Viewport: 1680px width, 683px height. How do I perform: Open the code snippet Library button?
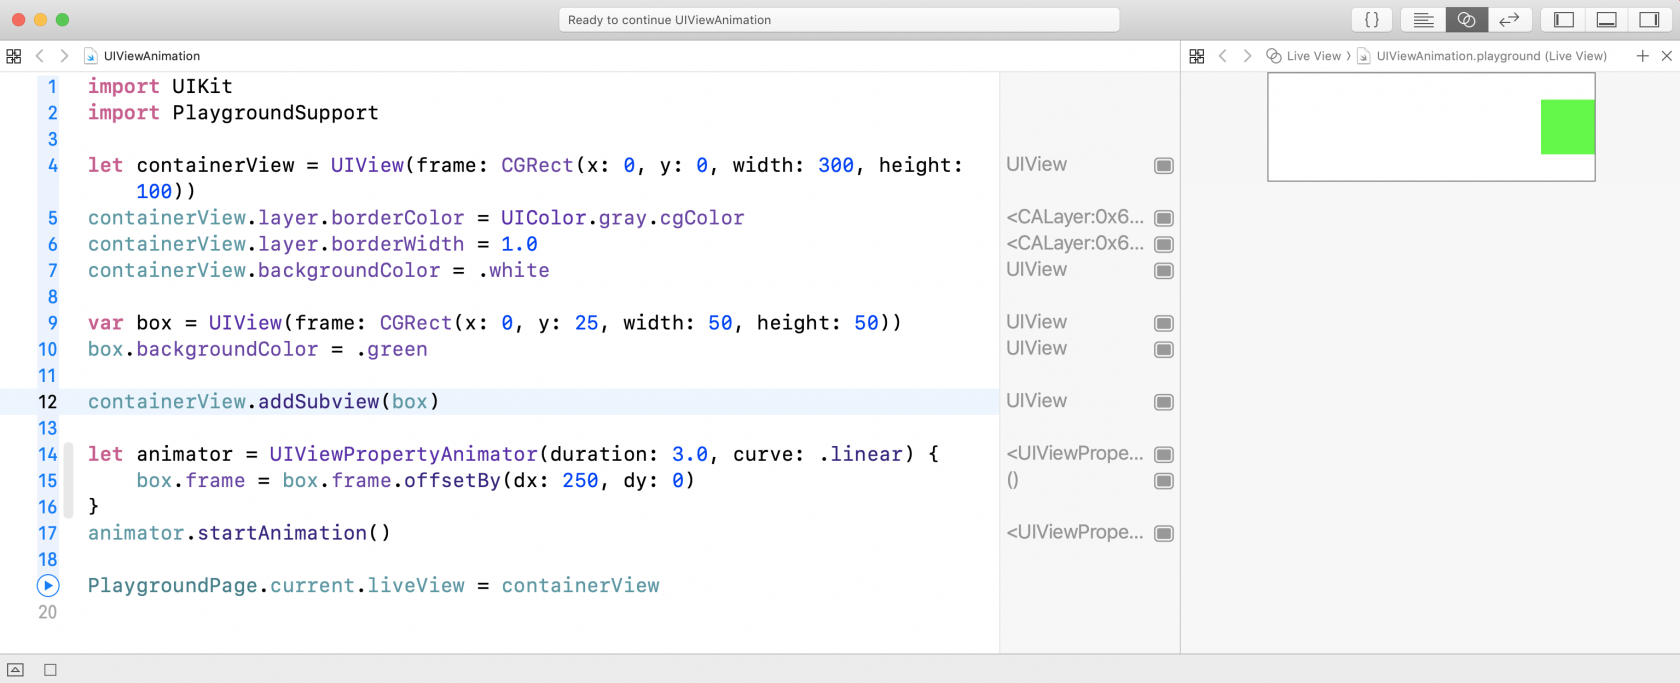(x=1372, y=20)
